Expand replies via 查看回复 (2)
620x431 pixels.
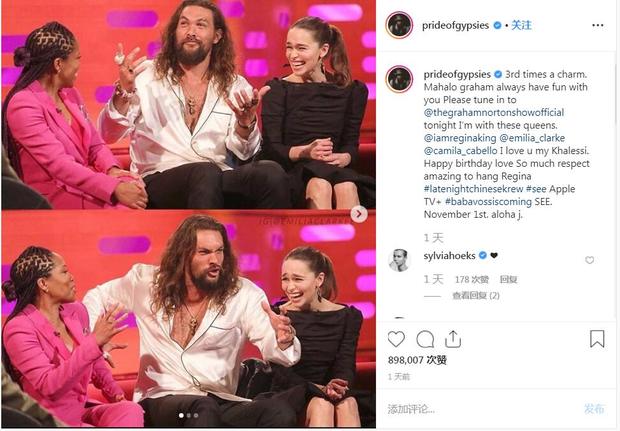pos(476,295)
